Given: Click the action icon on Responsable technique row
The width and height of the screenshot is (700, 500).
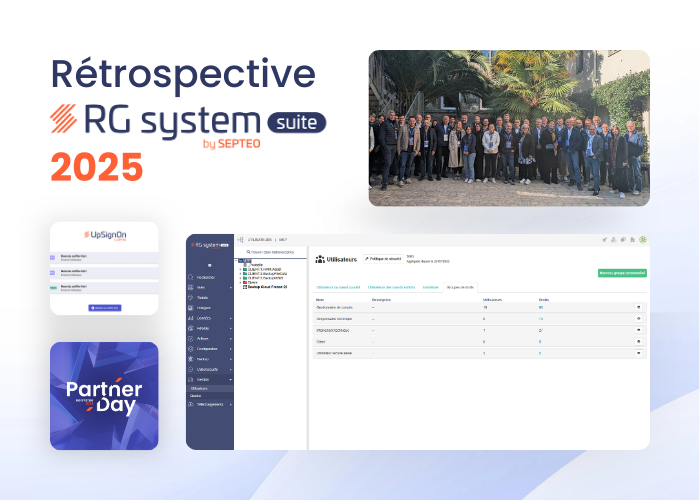Looking at the screenshot, I should (639, 319).
